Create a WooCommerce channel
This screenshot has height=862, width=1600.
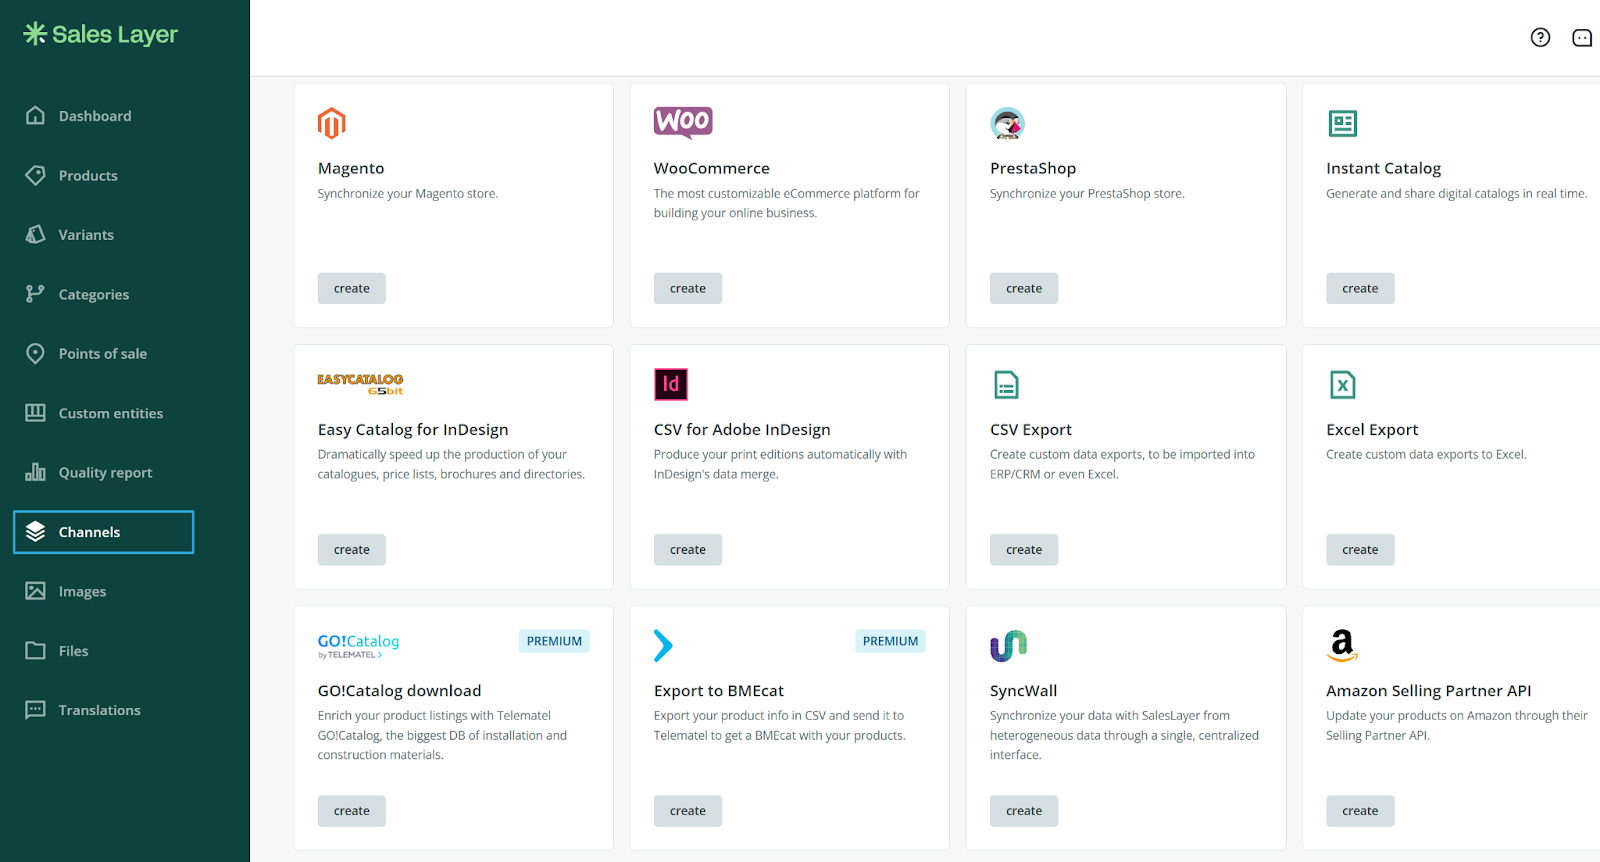688,288
